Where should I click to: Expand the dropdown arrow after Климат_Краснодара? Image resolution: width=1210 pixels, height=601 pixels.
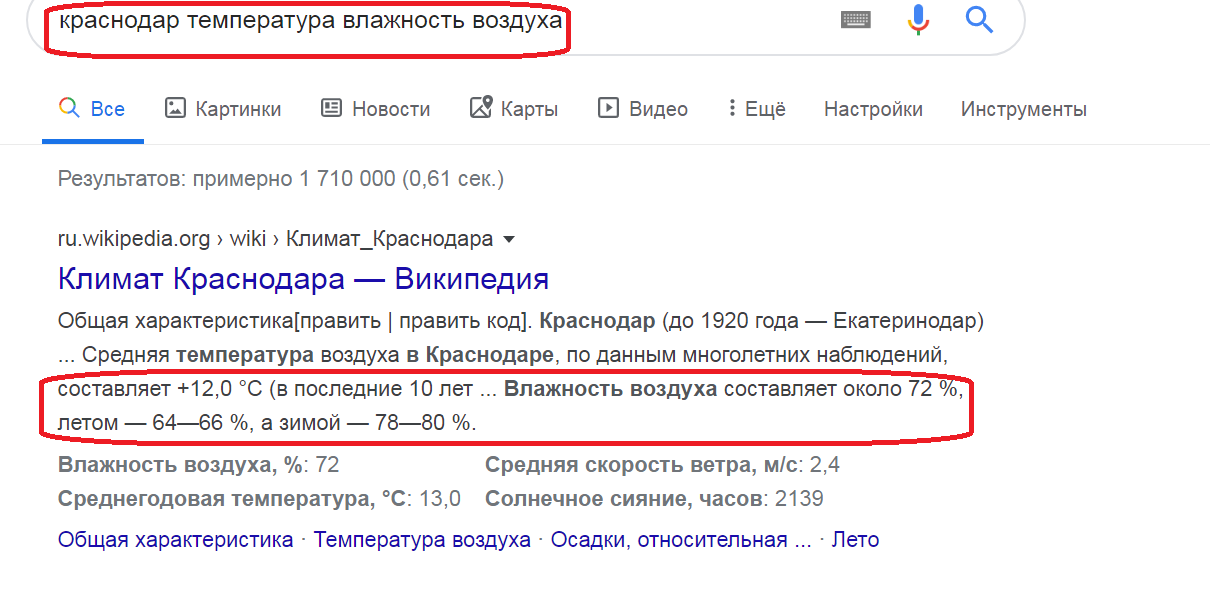click(x=509, y=240)
